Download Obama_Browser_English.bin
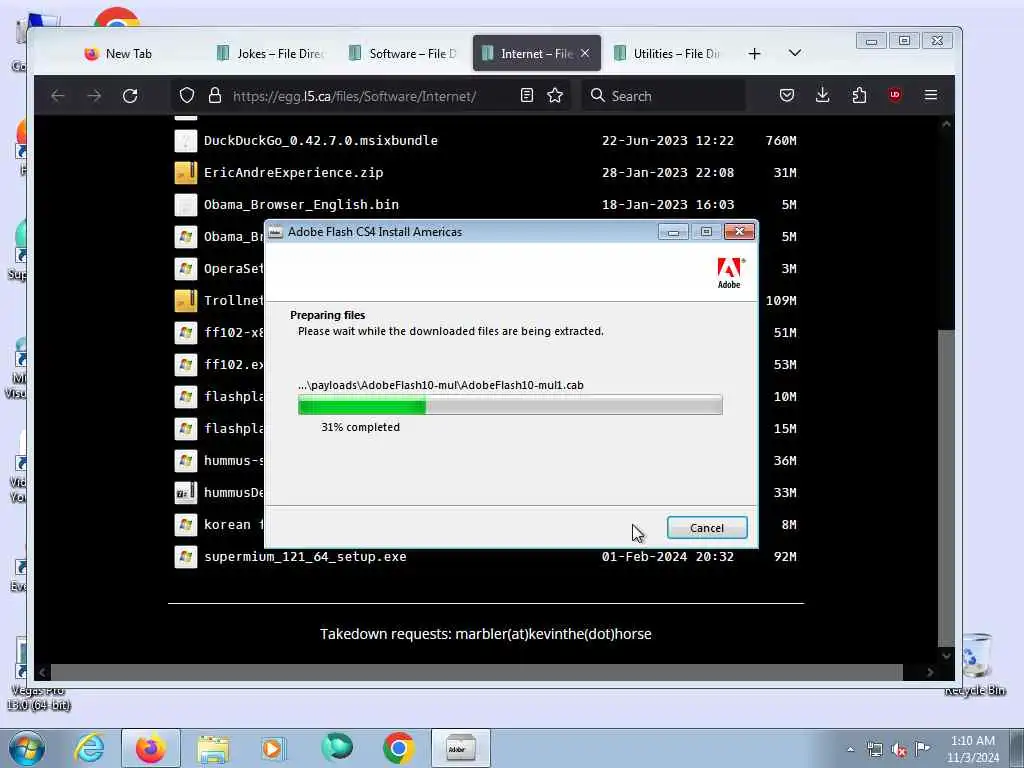1024x768 pixels. point(301,204)
